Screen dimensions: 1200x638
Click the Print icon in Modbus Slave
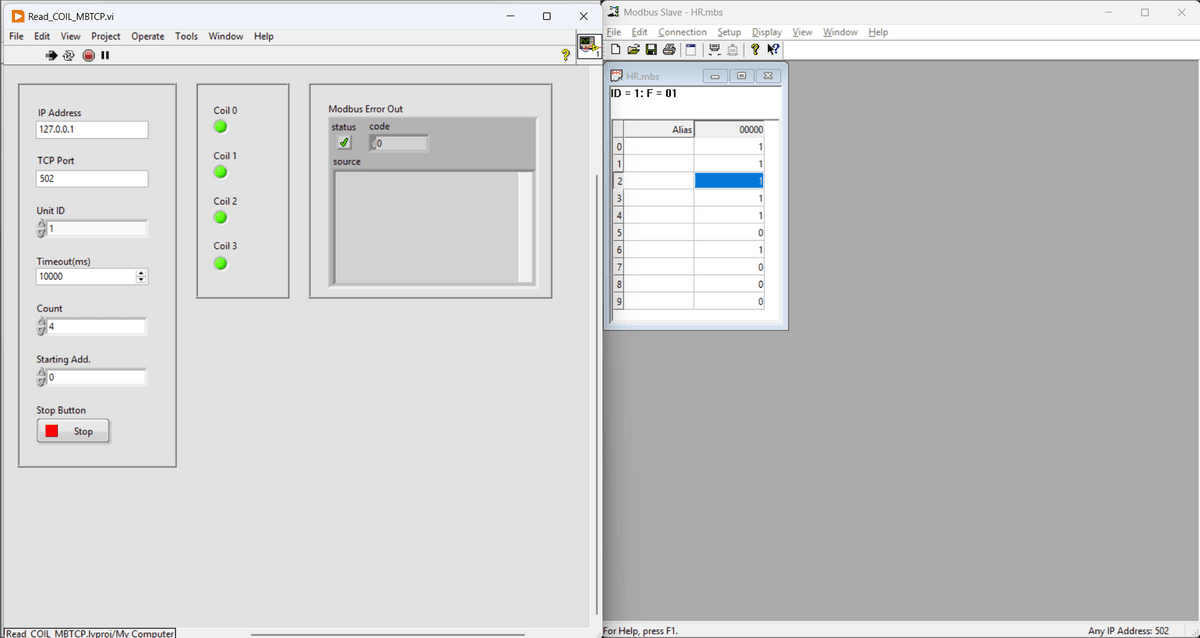(668, 50)
